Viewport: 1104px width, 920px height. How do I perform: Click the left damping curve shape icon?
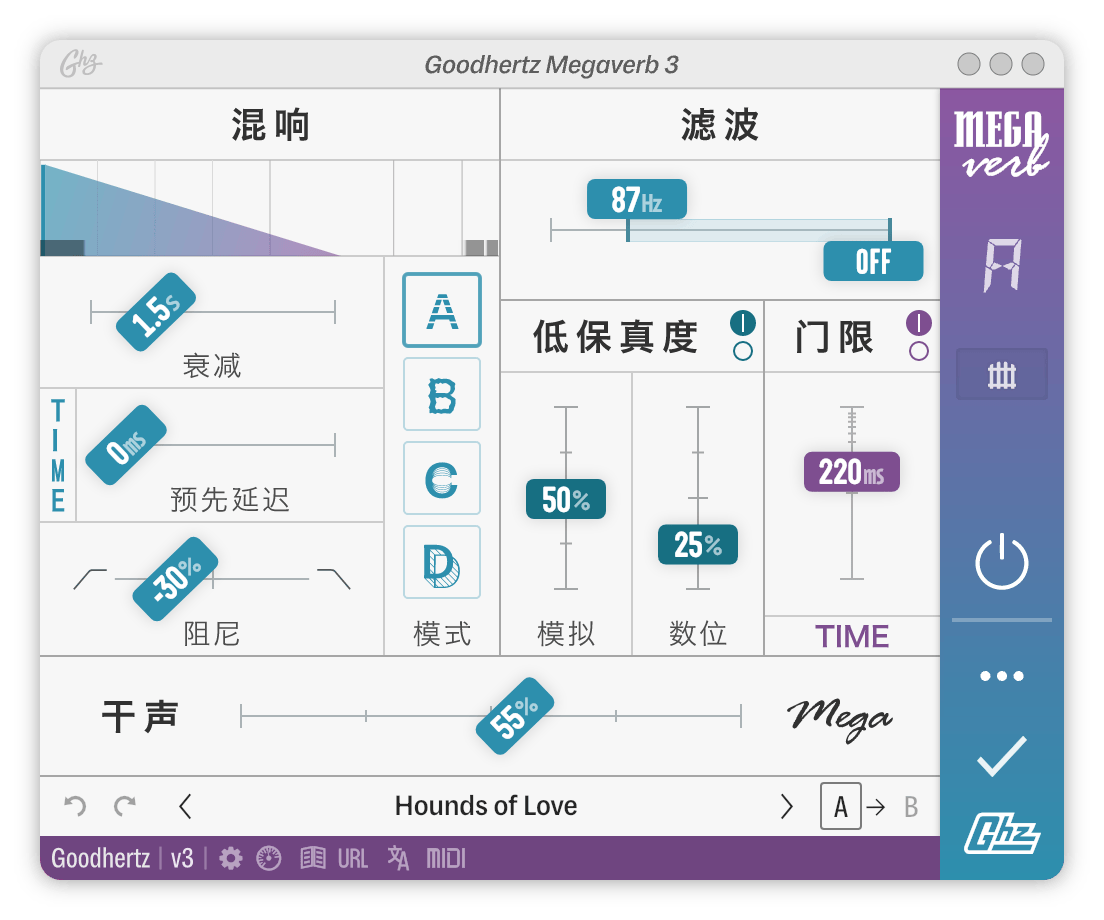(90, 579)
